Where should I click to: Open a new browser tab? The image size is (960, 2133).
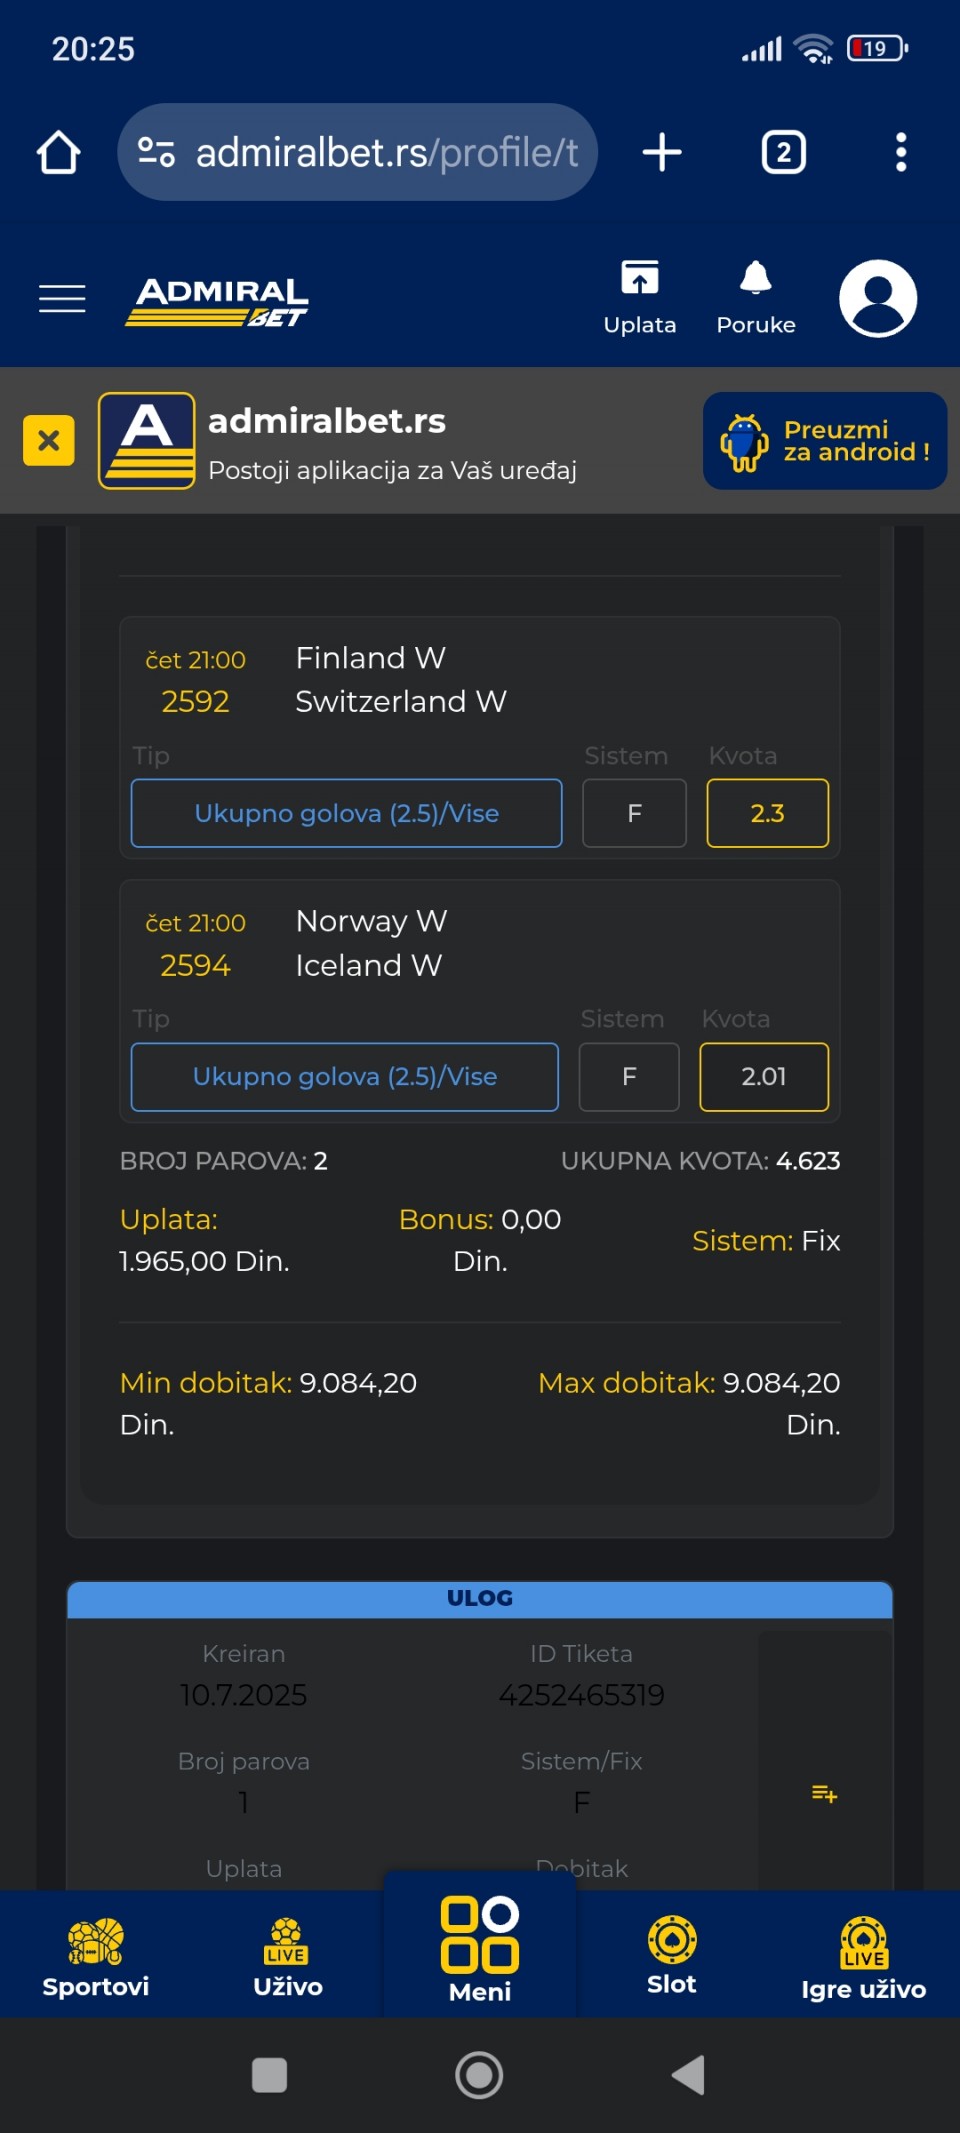(x=662, y=152)
